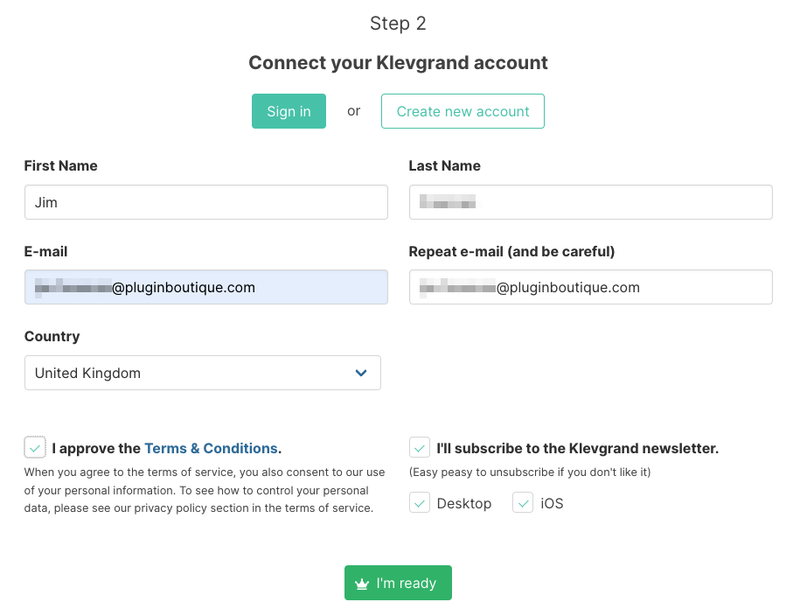The height and width of the screenshot is (616, 800).
Task: Submit with the I'm ready button
Action: click(x=398, y=583)
